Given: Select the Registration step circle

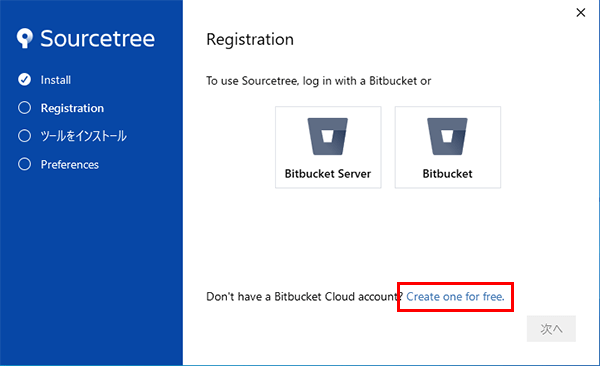Looking at the screenshot, I should pos(24,108).
